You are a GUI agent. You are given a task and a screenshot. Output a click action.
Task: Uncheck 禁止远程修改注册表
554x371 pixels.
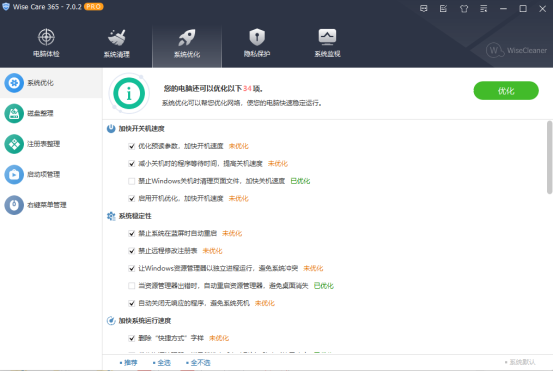tap(132, 251)
